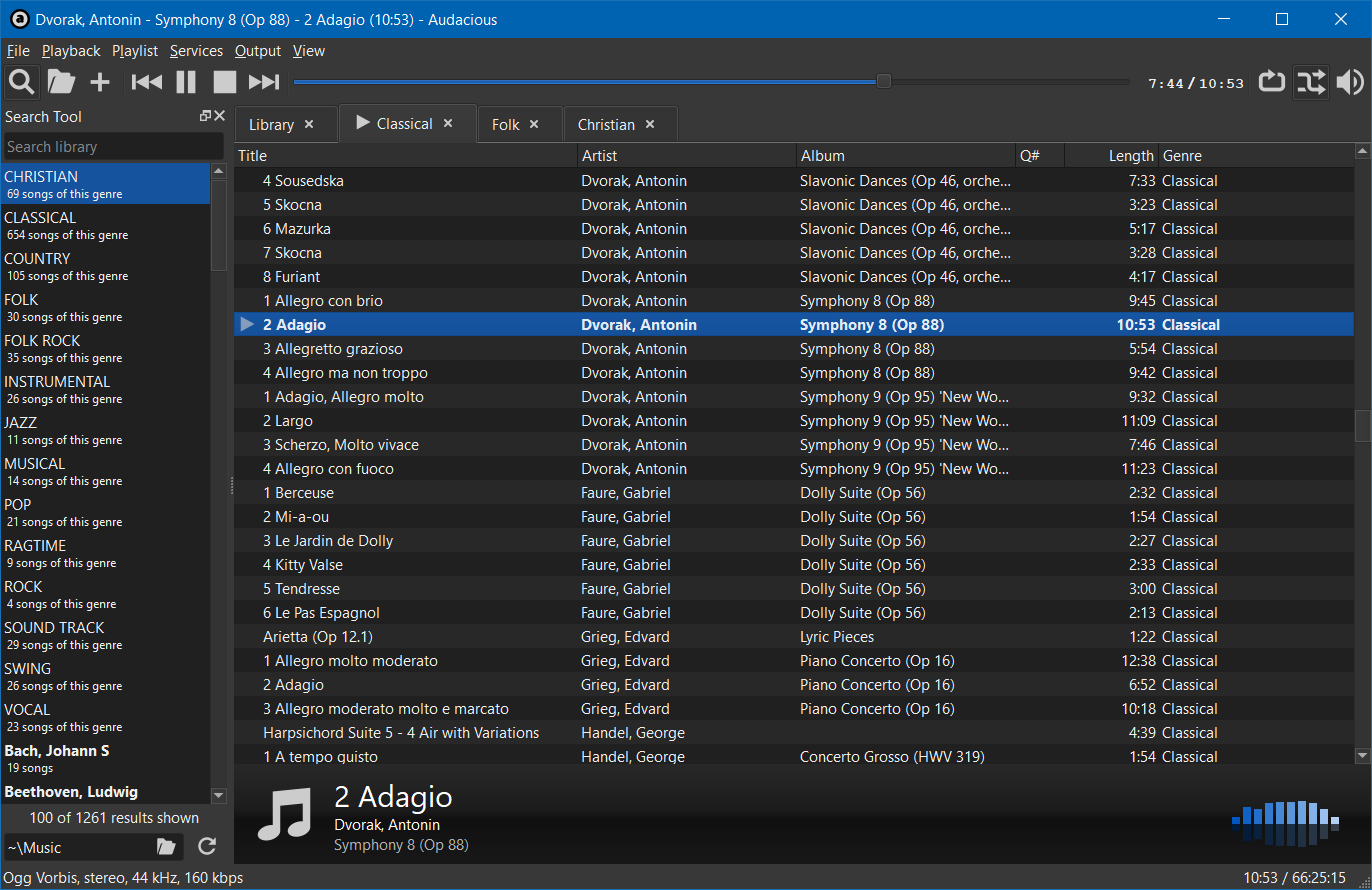Sort playlist by Genre column
Screen dimensions: 1372x890
[1256, 156]
